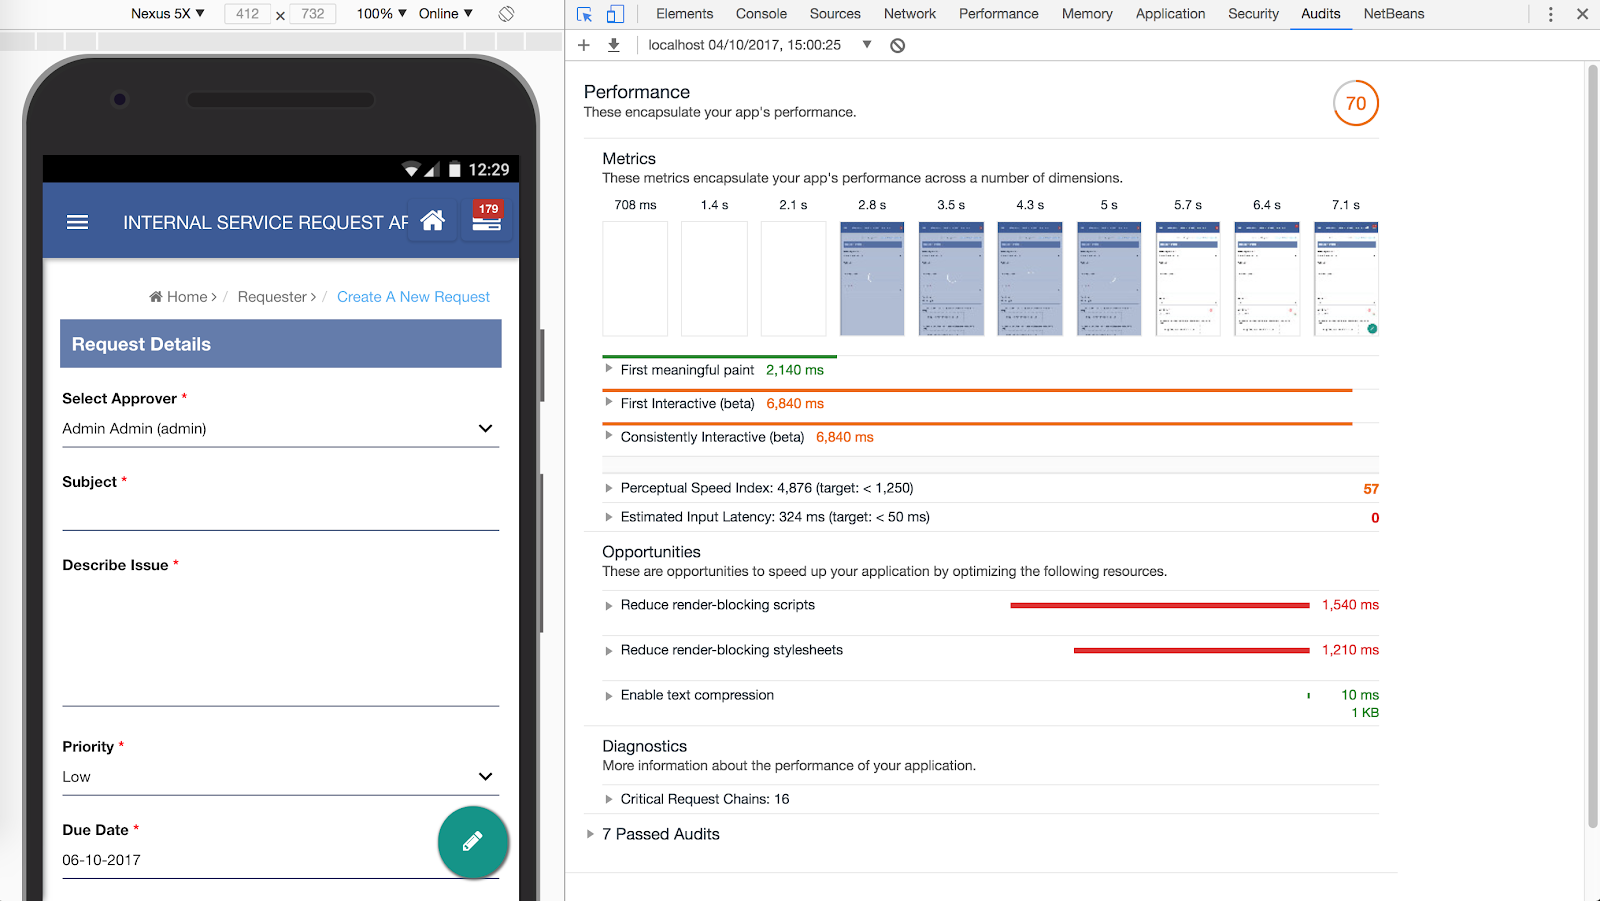Toggle the device toolbar icon
Screen dimensions: 1600x901
pos(615,14)
